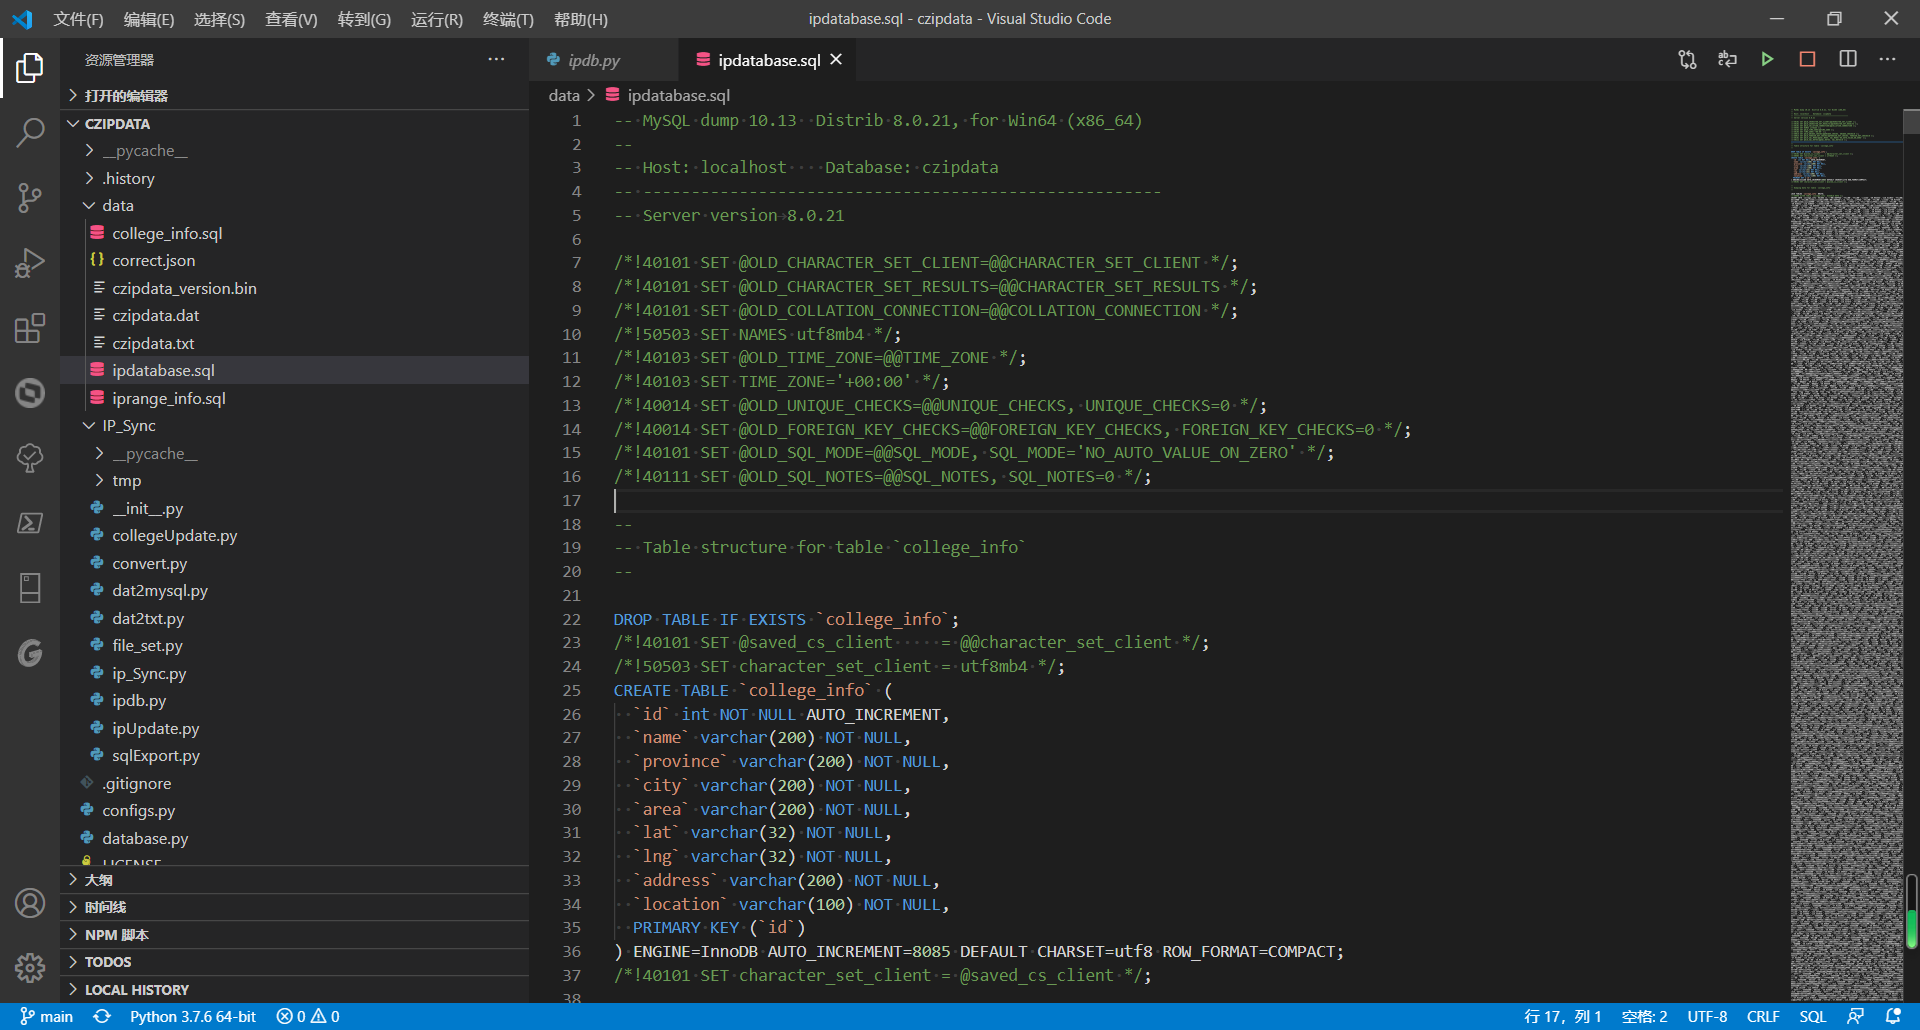Open editor More Actions ellipsis
Screen dimensions: 1920x1030
point(1887,59)
